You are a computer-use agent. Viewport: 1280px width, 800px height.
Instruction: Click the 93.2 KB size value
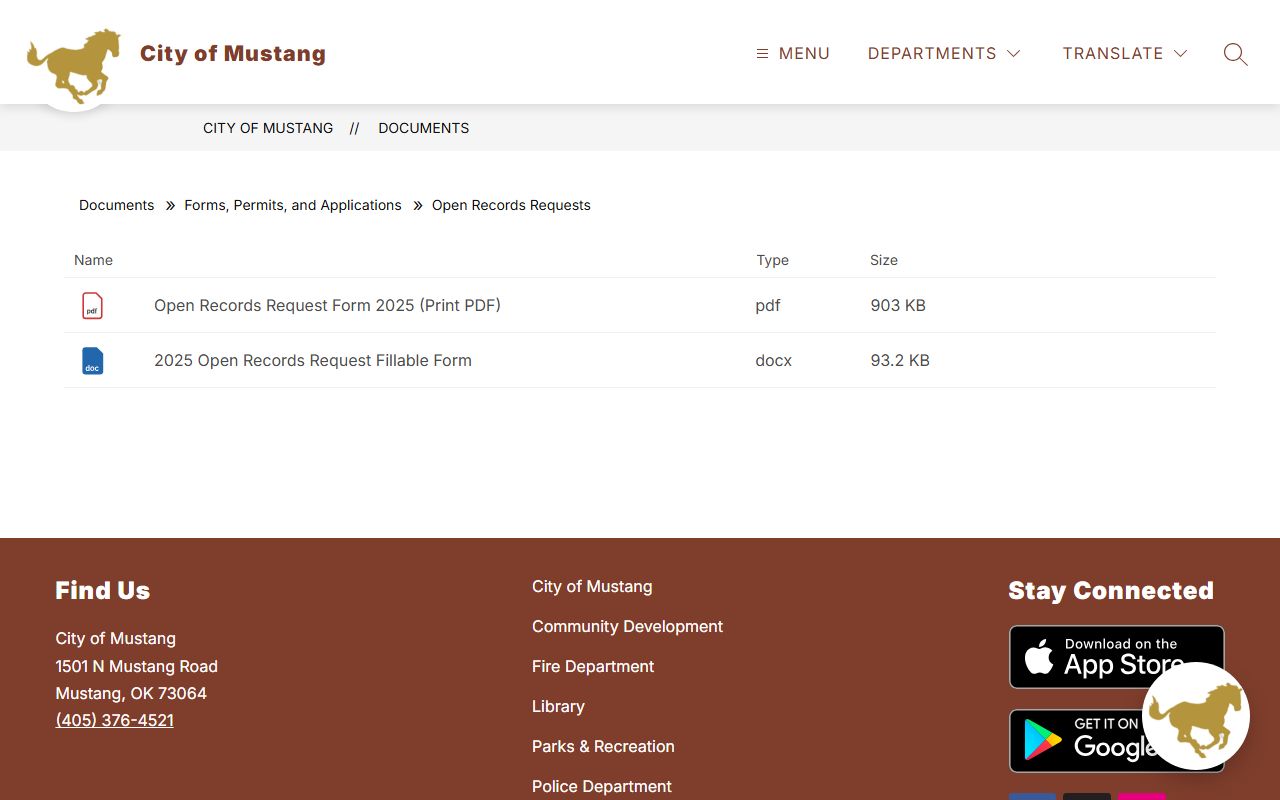(900, 360)
